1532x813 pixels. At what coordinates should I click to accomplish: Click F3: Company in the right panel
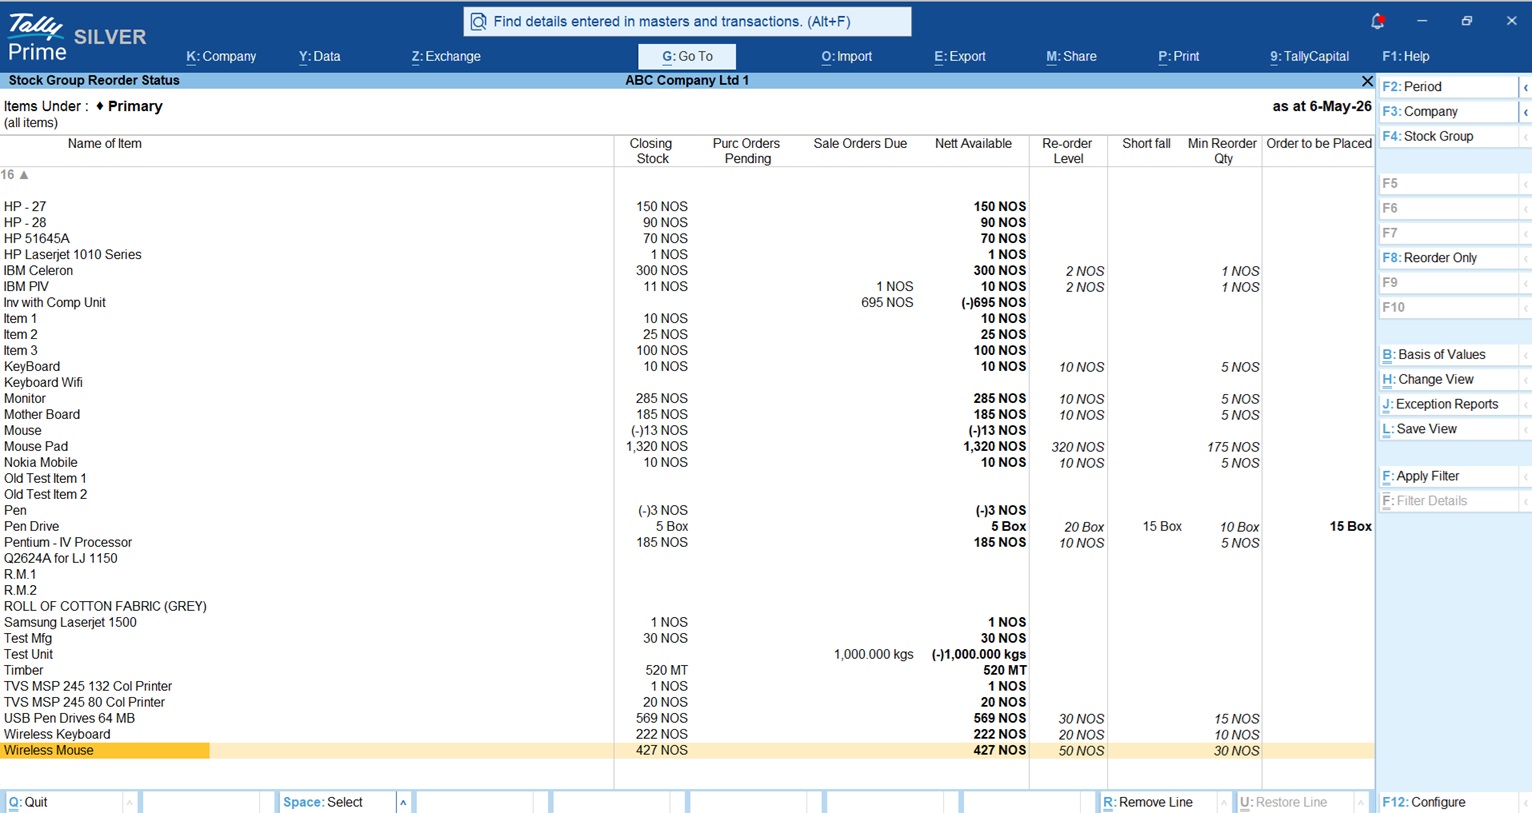[1448, 112]
